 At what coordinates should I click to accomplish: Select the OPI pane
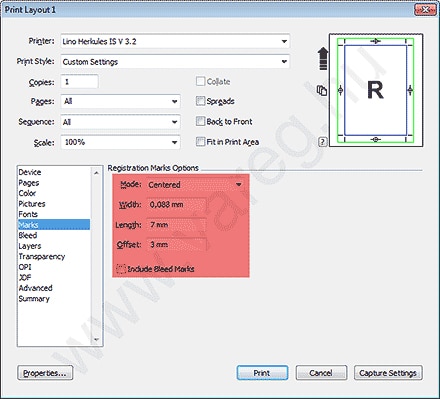click(x=54, y=267)
